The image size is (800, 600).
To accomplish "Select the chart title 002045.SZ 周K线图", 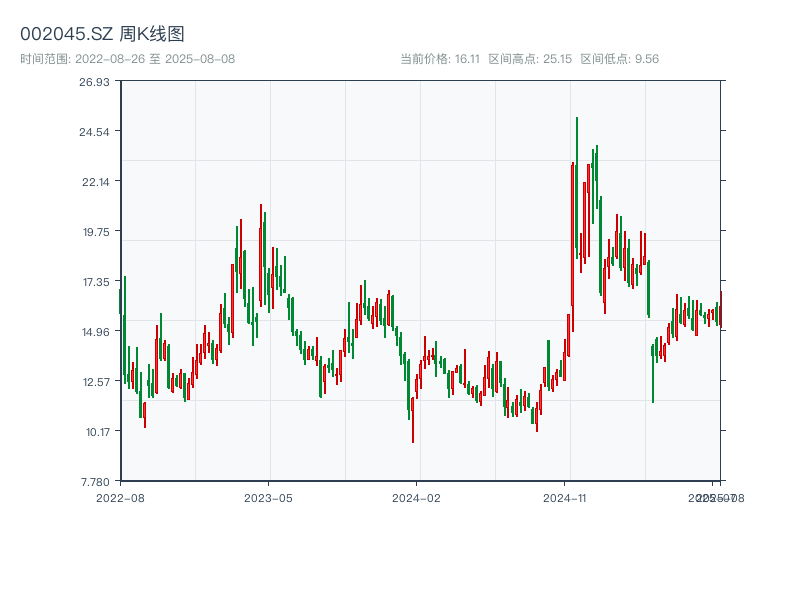I will pyautogui.click(x=102, y=34).
